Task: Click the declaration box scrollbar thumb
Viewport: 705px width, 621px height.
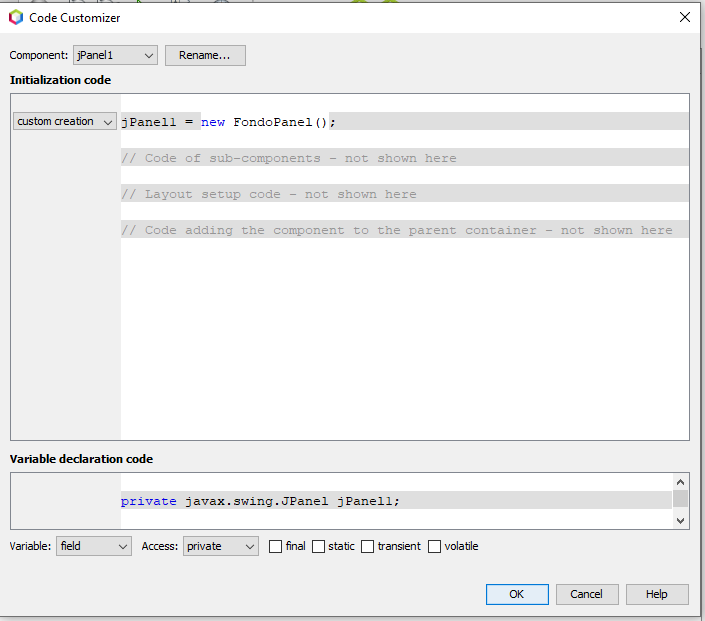Action: coord(680,499)
